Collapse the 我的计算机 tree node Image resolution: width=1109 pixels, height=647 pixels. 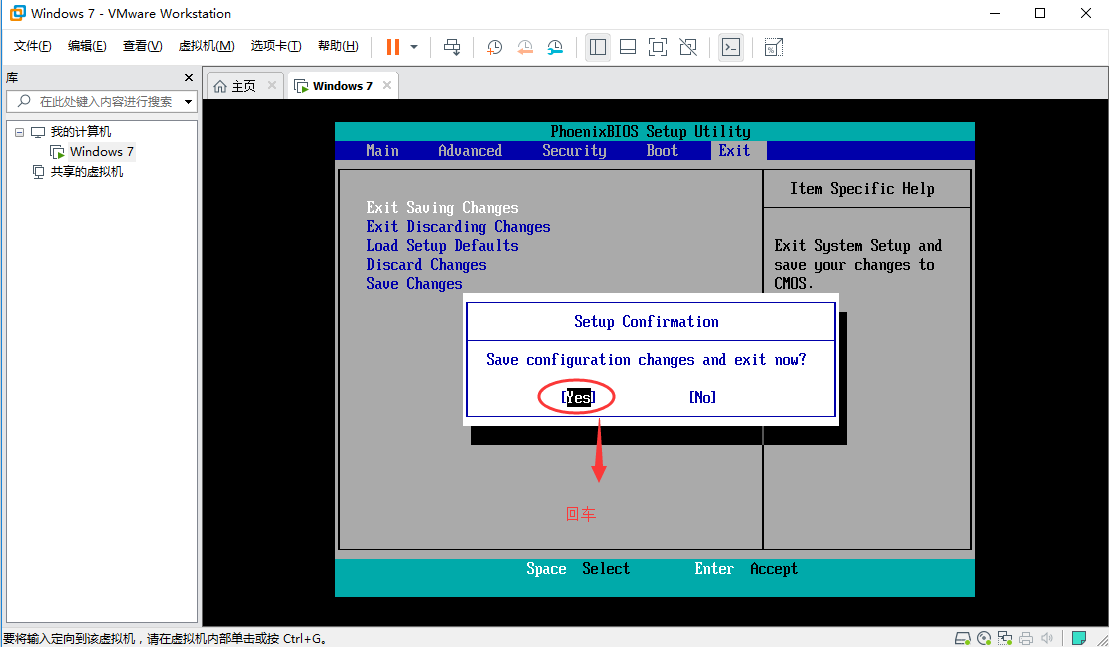pyautogui.click(x=19, y=132)
